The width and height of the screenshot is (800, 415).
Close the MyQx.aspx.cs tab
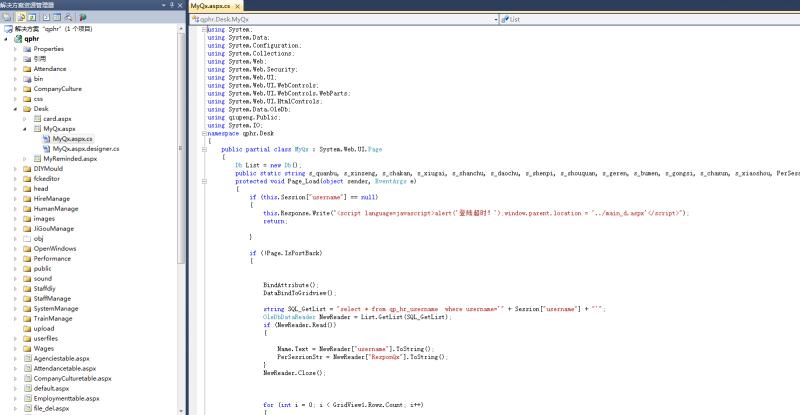[x=237, y=6]
